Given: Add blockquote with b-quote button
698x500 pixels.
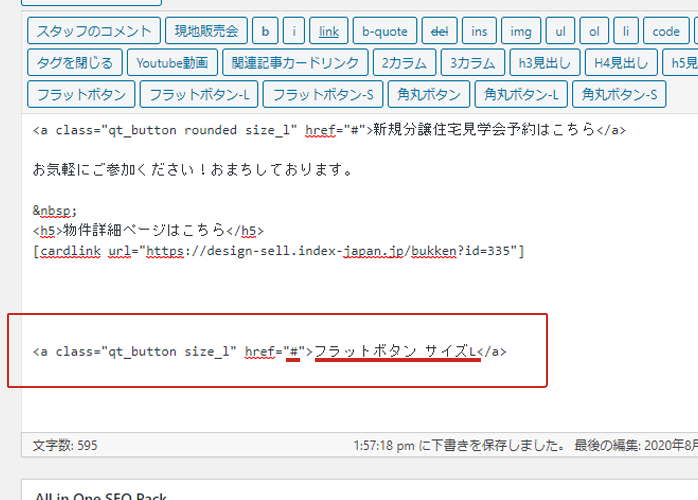Looking at the screenshot, I should 384,31.
